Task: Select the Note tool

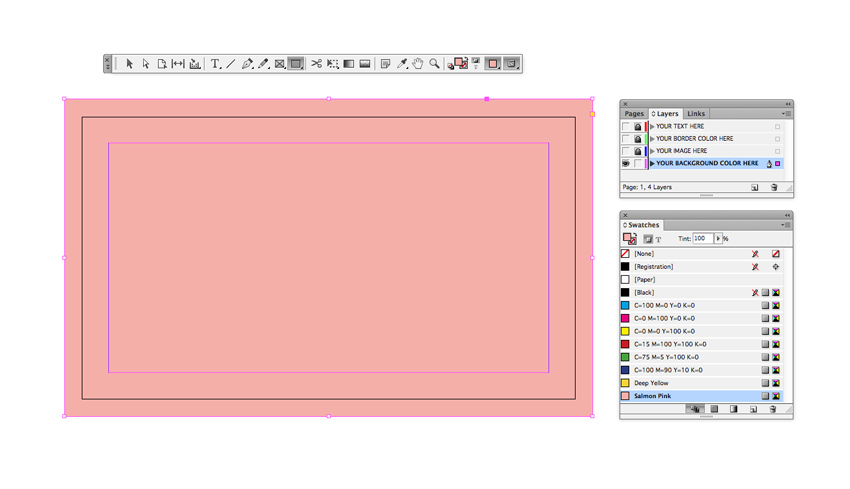Action: click(x=385, y=64)
